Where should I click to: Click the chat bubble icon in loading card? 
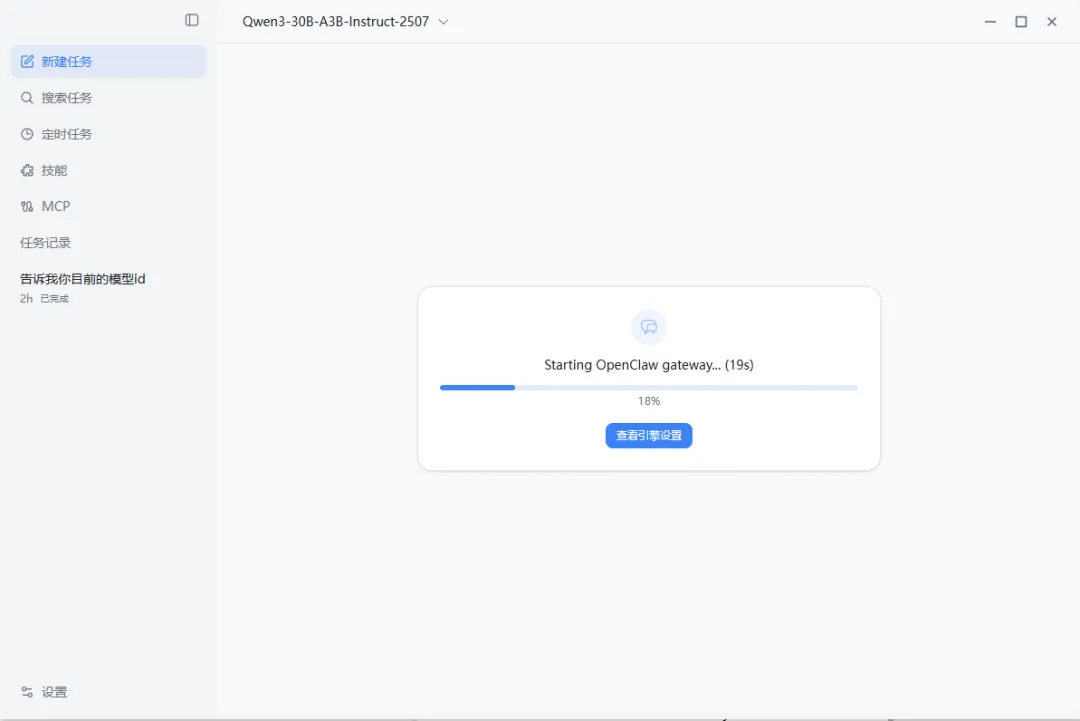(649, 327)
